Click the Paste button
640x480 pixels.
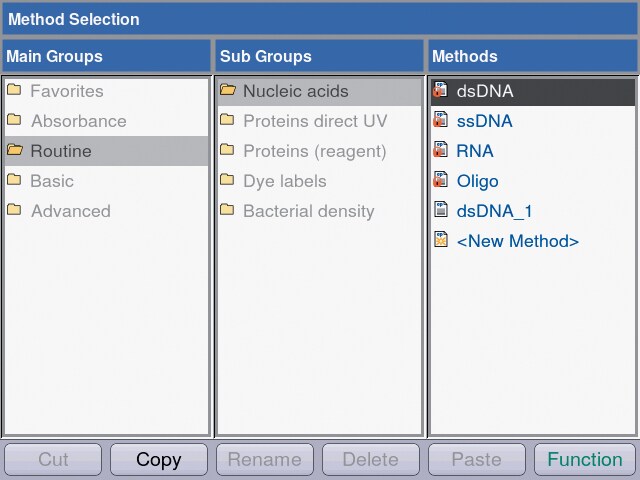tap(477, 460)
